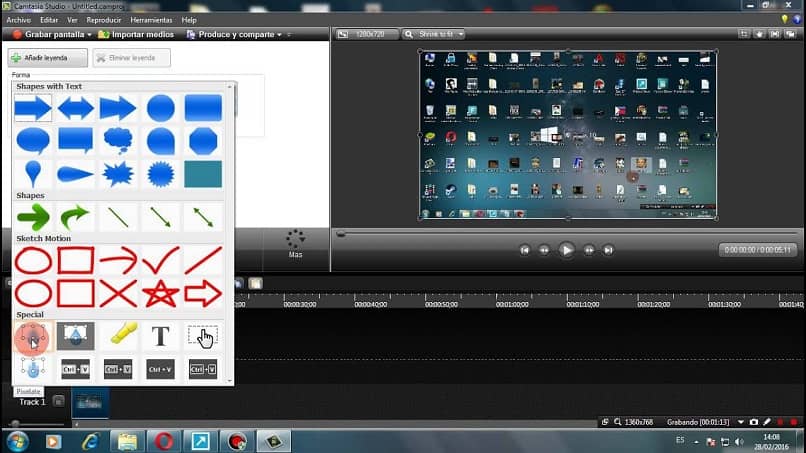
Task: Select the red sketch oval
Action: (x=33, y=261)
